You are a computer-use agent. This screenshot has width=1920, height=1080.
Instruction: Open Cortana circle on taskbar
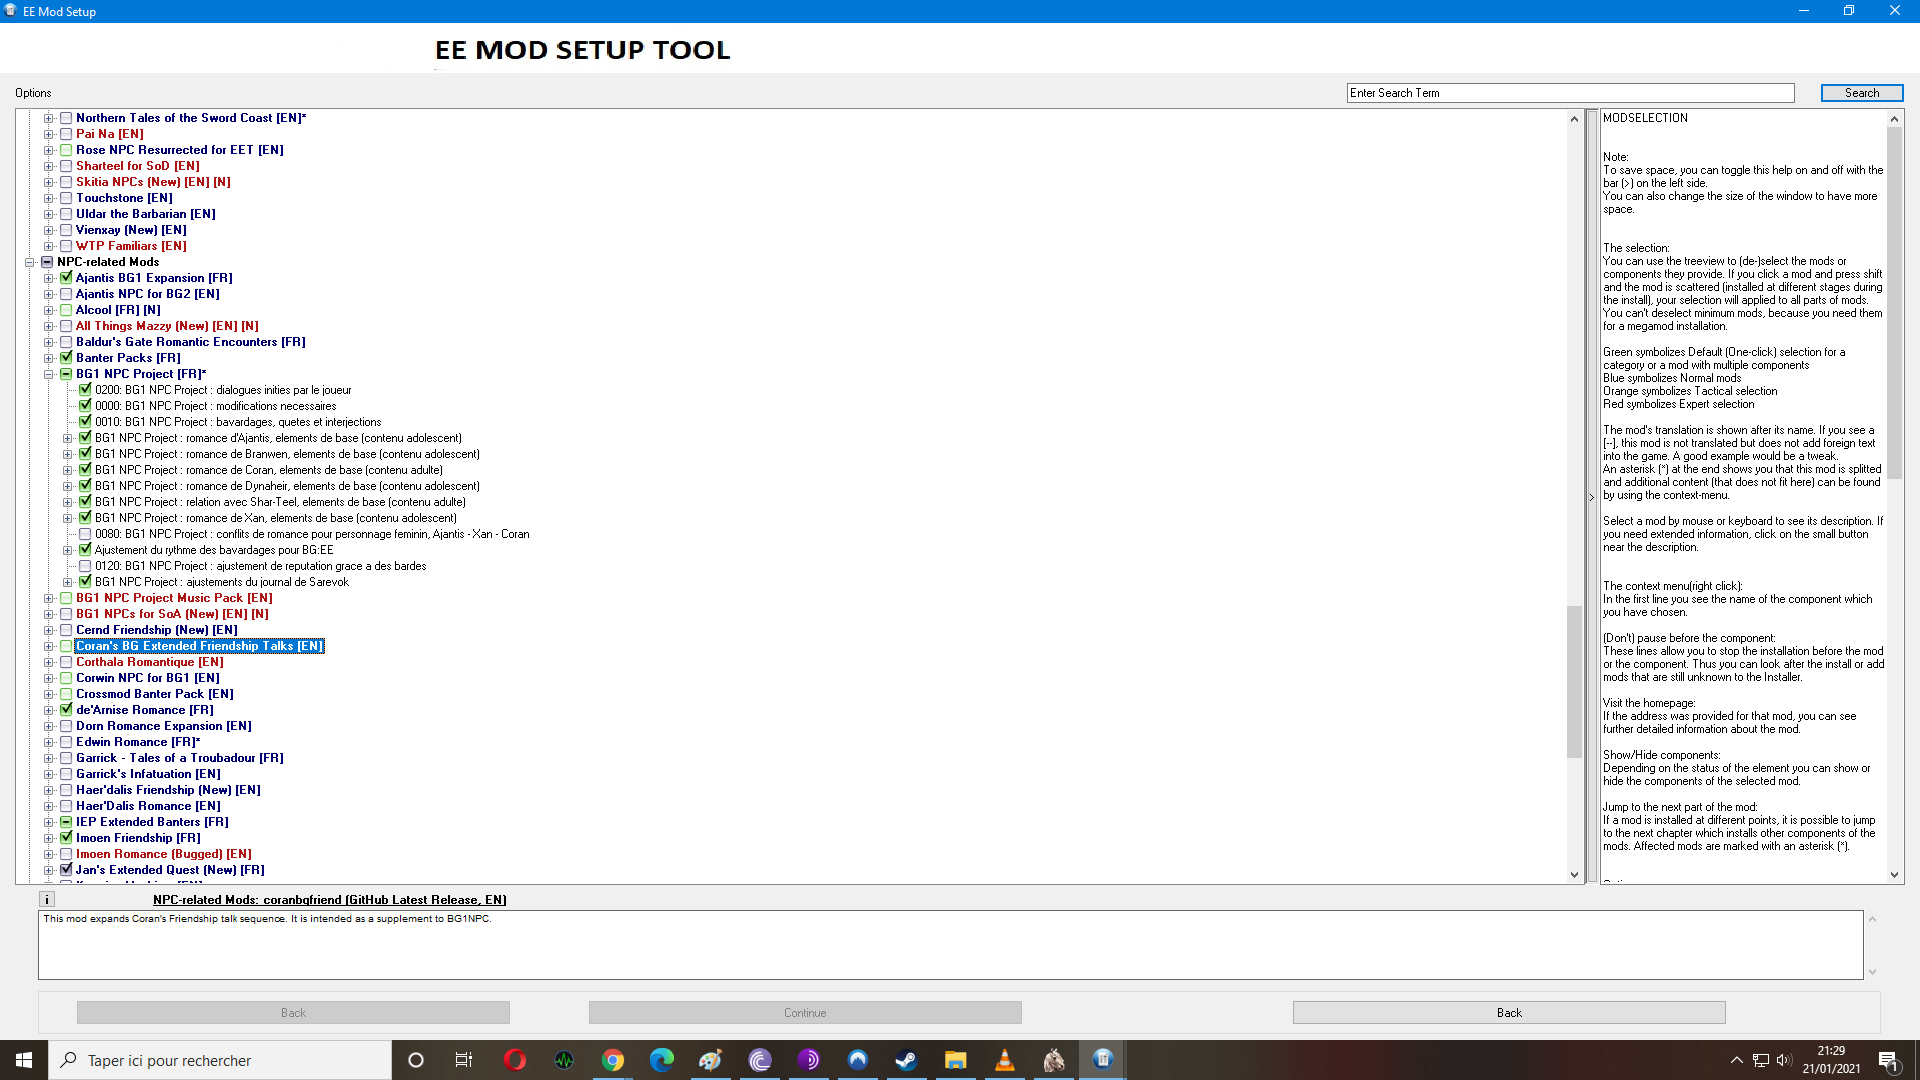[x=416, y=1060]
